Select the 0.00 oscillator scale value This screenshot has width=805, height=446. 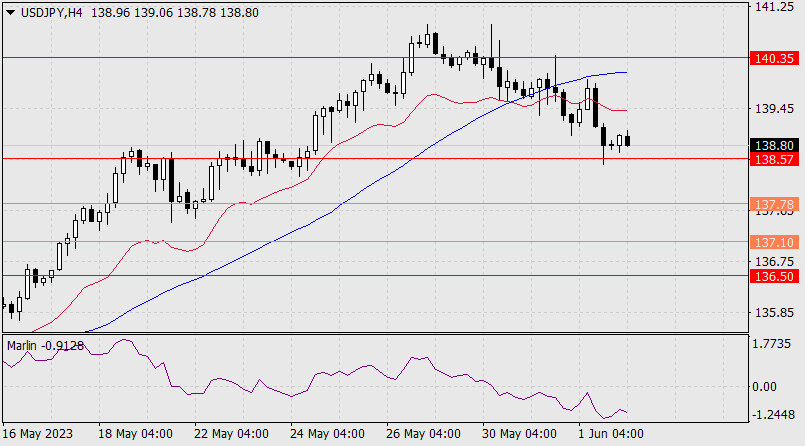[764, 386]
